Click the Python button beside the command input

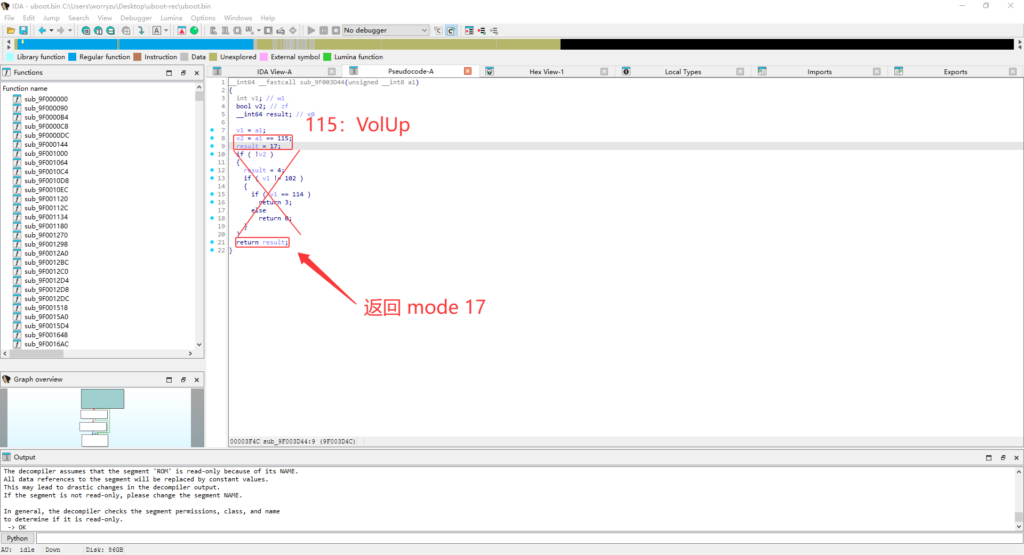[x=18, y=538]
